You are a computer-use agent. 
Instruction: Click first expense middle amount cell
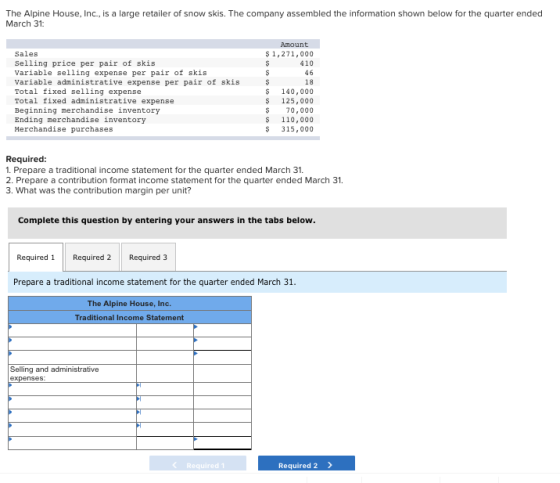point(165,389)
